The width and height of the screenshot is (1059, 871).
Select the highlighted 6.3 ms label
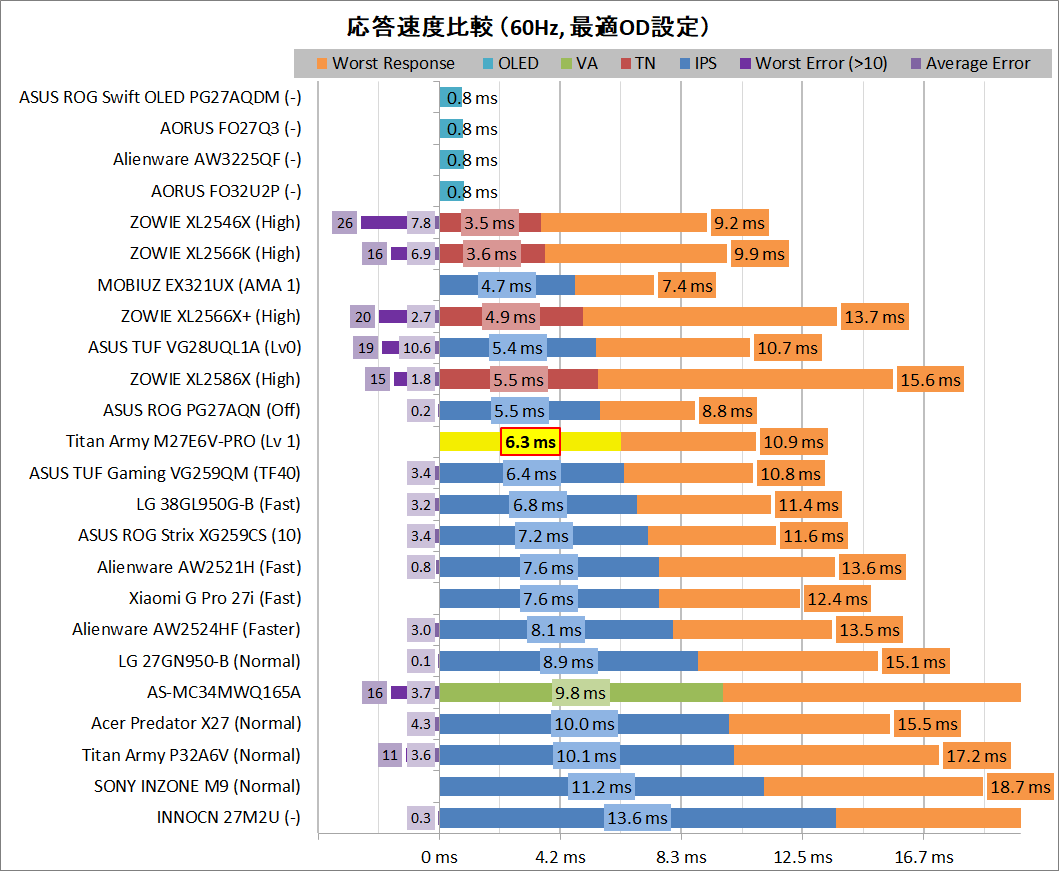(x=530, y=442)
